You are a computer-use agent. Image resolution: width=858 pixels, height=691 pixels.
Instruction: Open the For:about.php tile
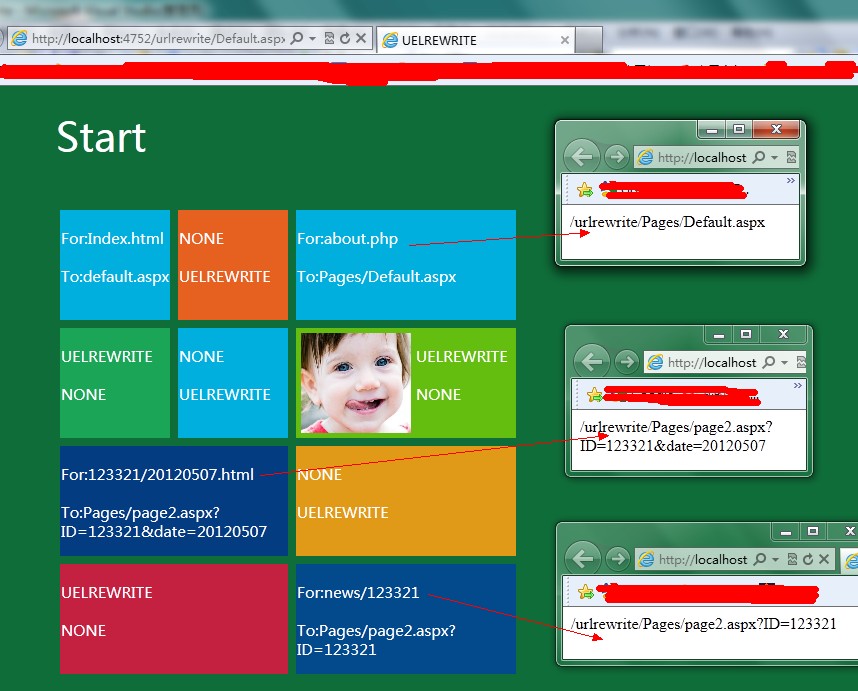(405, 264)
